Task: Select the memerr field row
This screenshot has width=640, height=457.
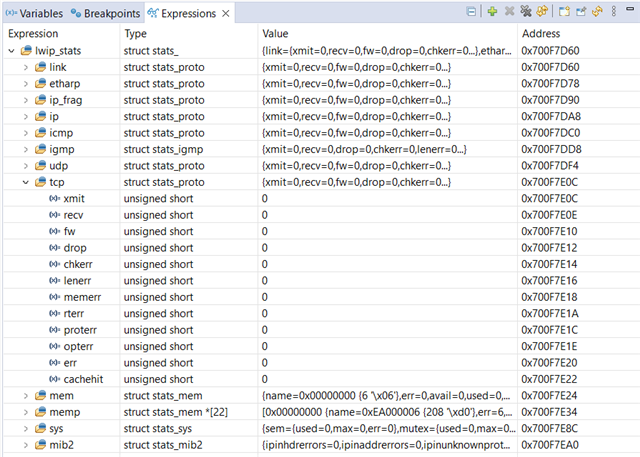Action: 322,297
